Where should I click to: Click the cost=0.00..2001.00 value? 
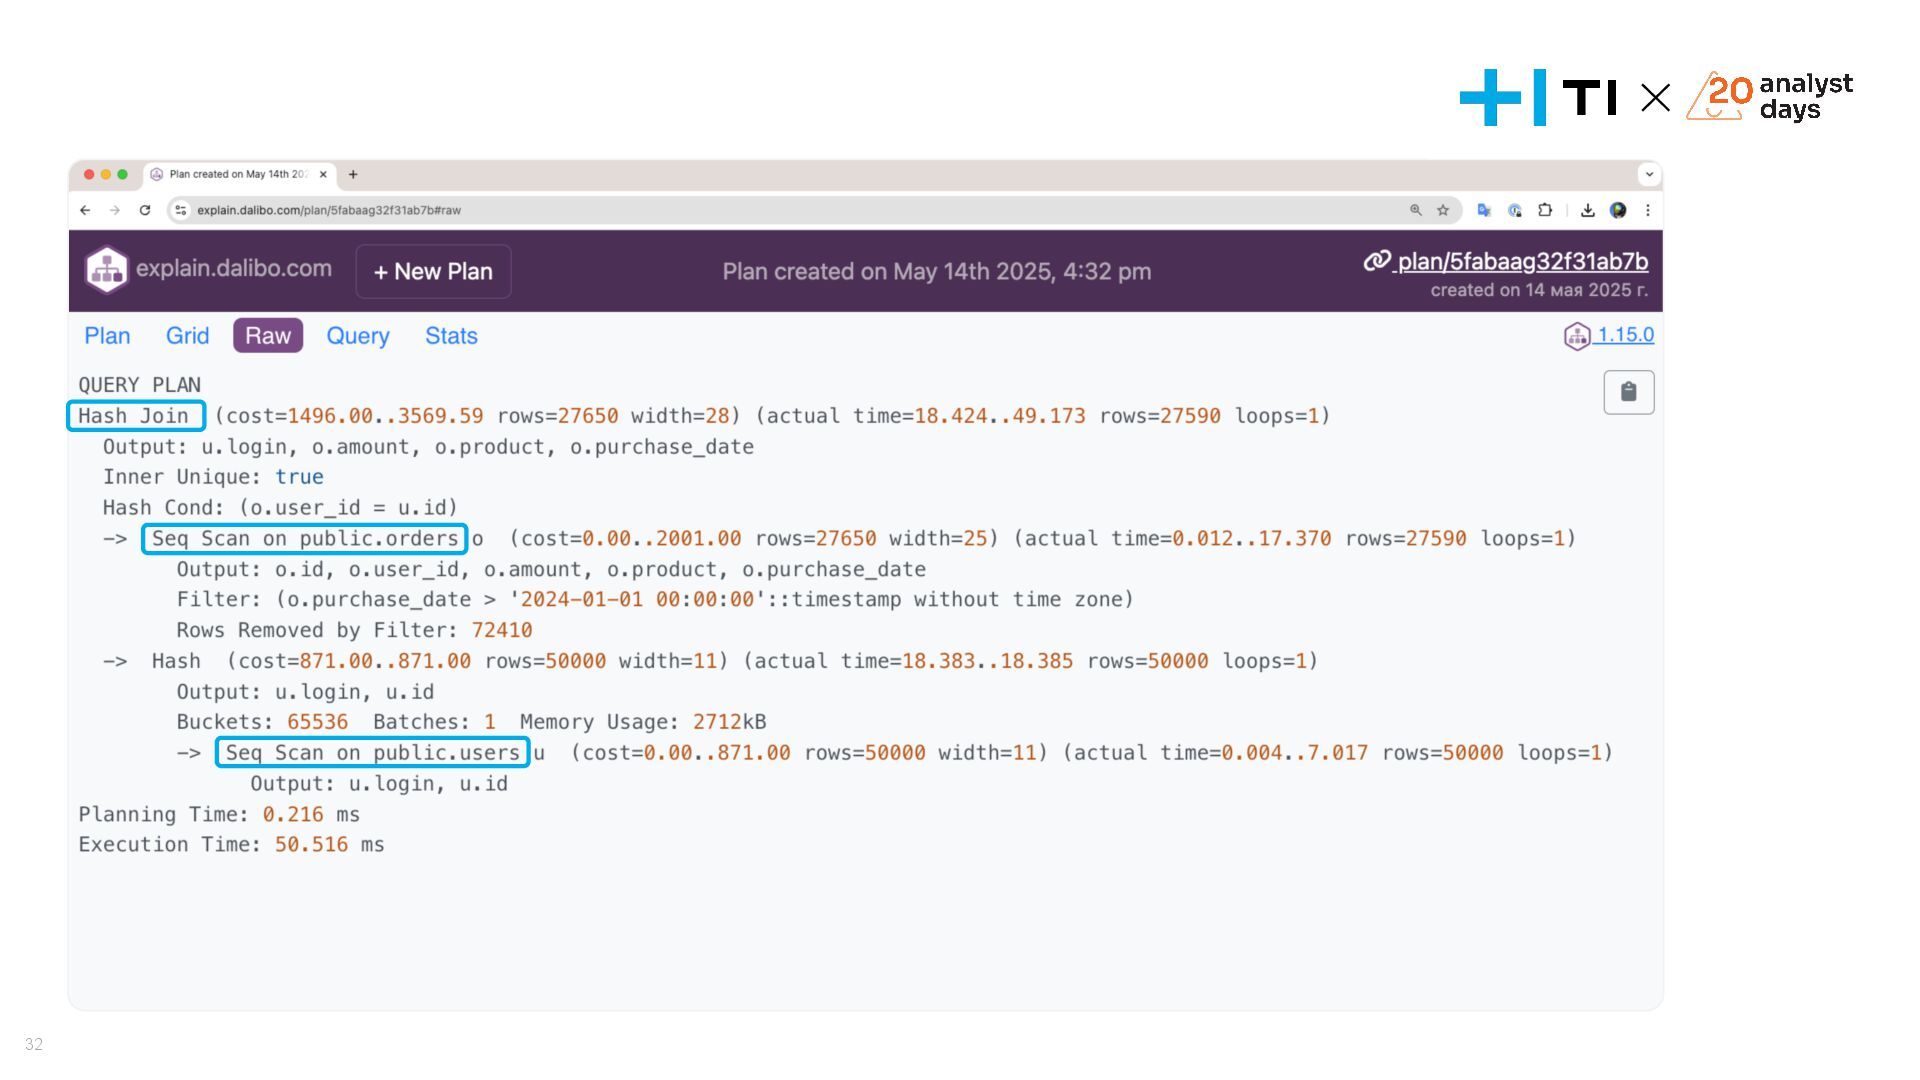click(x=631, y=539)
